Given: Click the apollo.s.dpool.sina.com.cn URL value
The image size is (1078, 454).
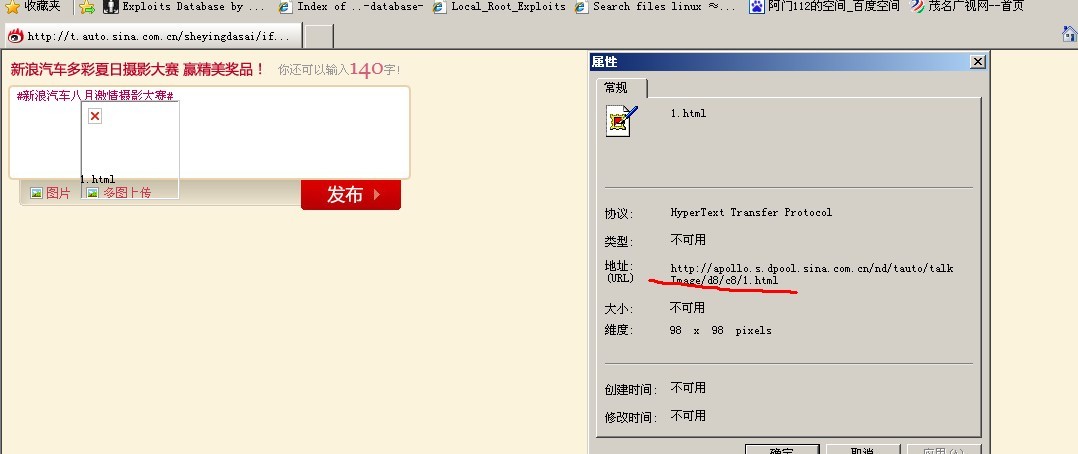Looking at the screenshot, I should (812, 274).
